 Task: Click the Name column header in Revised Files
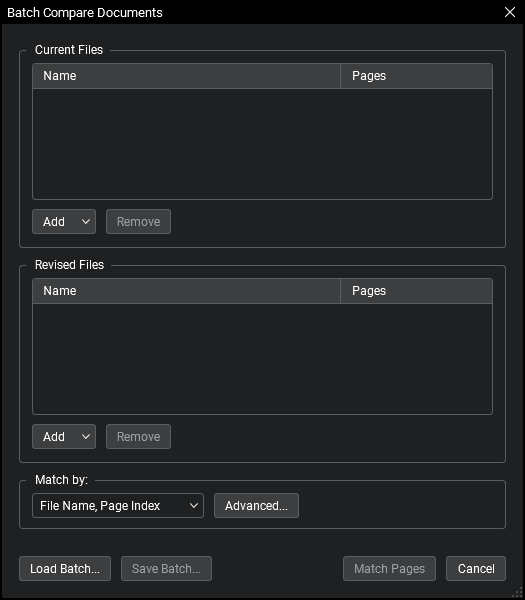point(186,291)
